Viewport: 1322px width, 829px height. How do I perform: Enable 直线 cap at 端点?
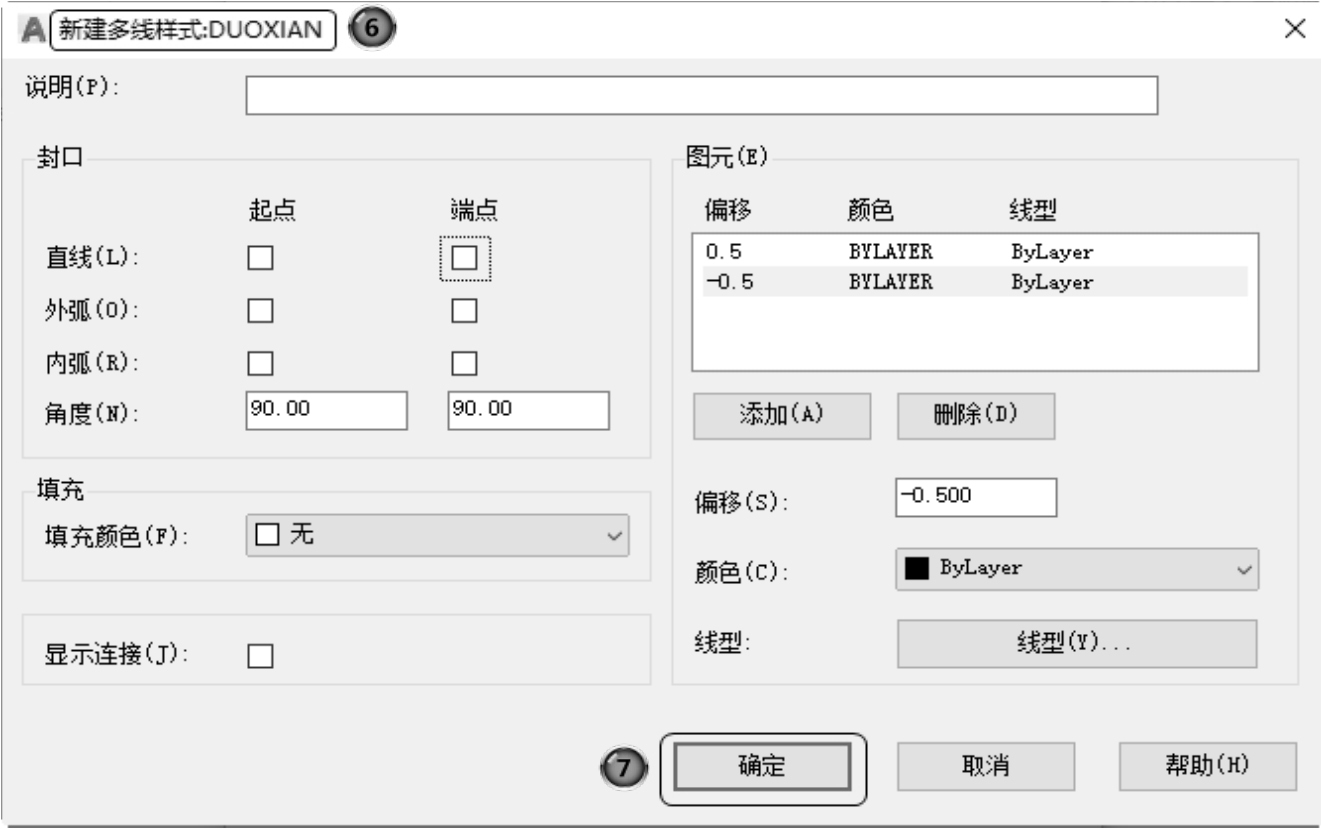464,258
